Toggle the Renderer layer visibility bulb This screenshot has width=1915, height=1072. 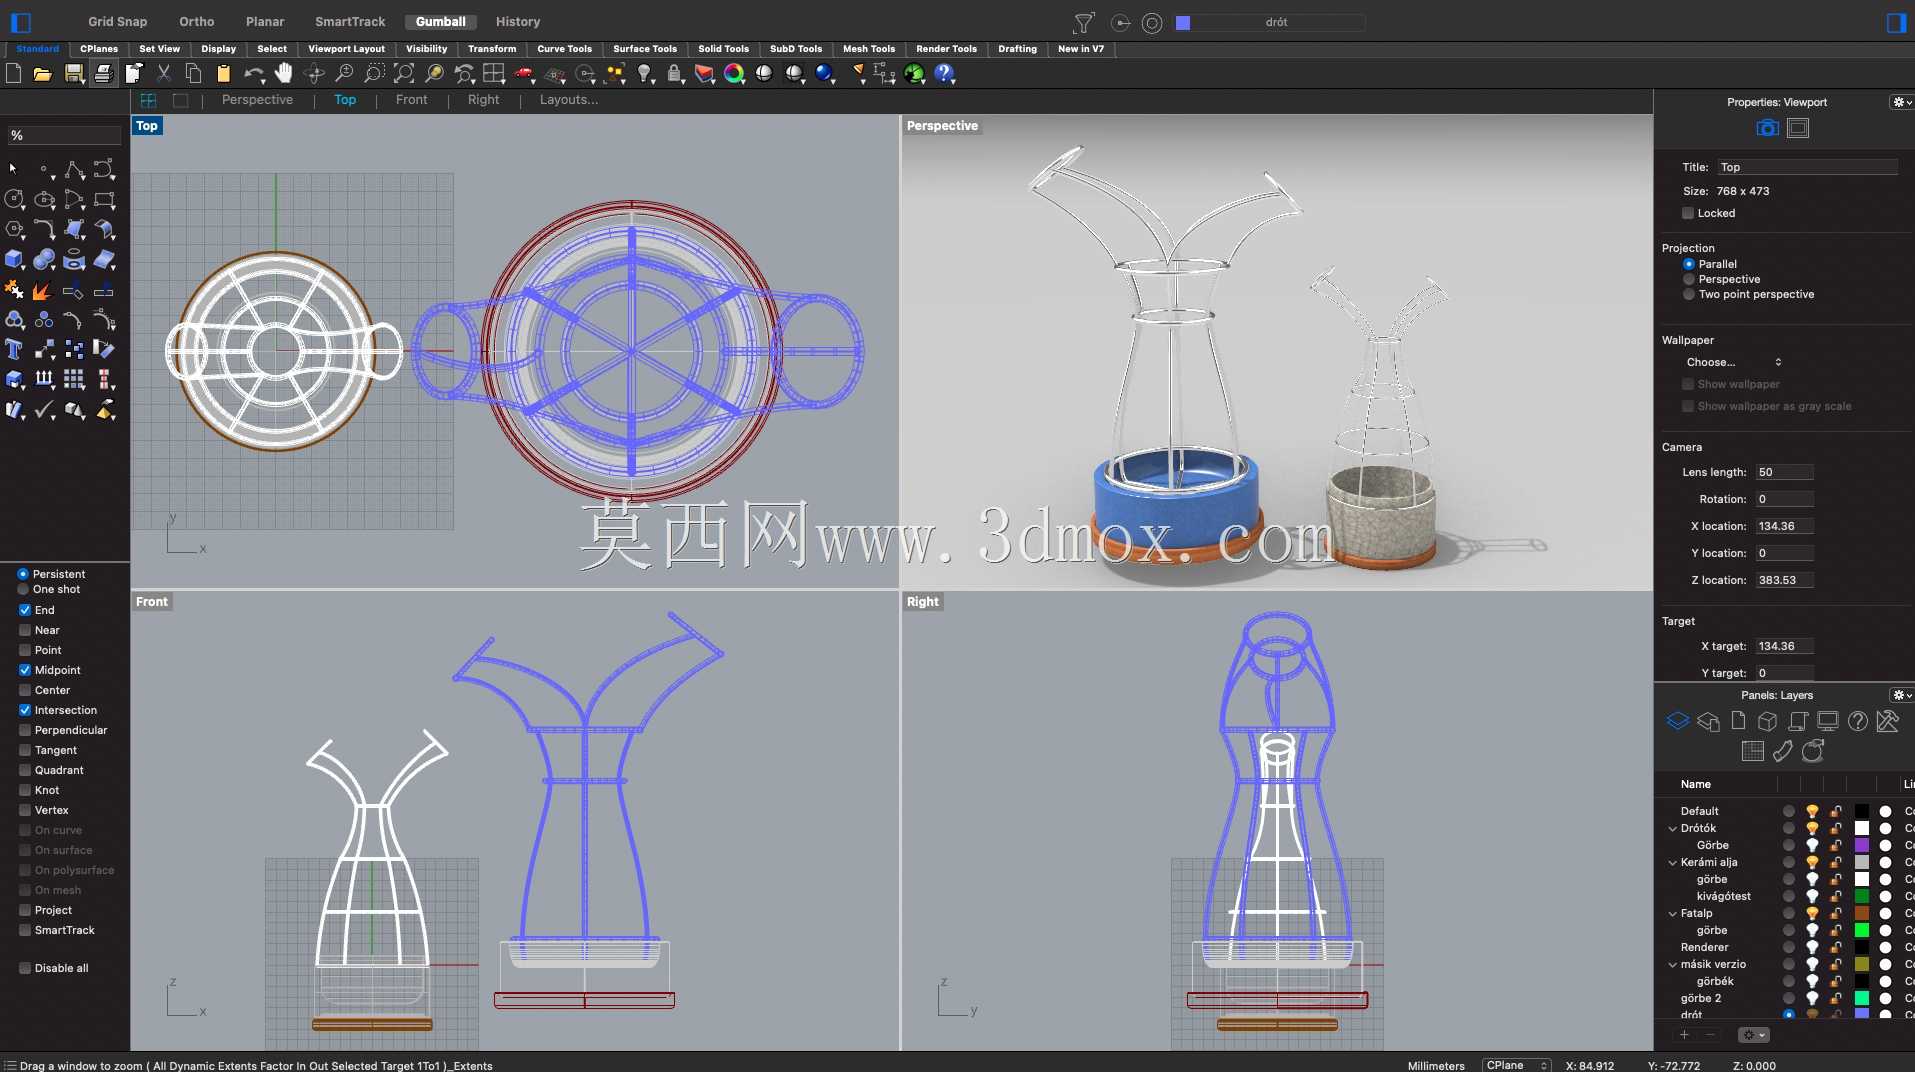tap(1812, 947)
